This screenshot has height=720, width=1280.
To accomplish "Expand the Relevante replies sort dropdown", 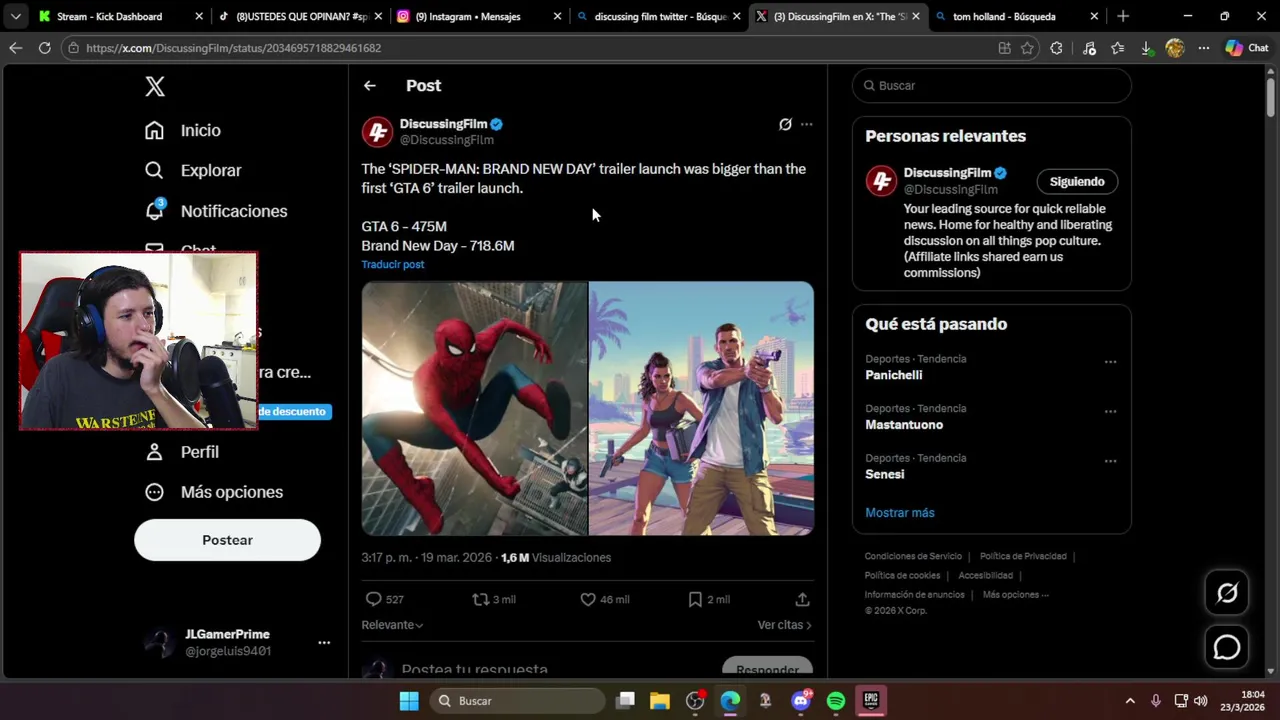I will click(392, 625).
